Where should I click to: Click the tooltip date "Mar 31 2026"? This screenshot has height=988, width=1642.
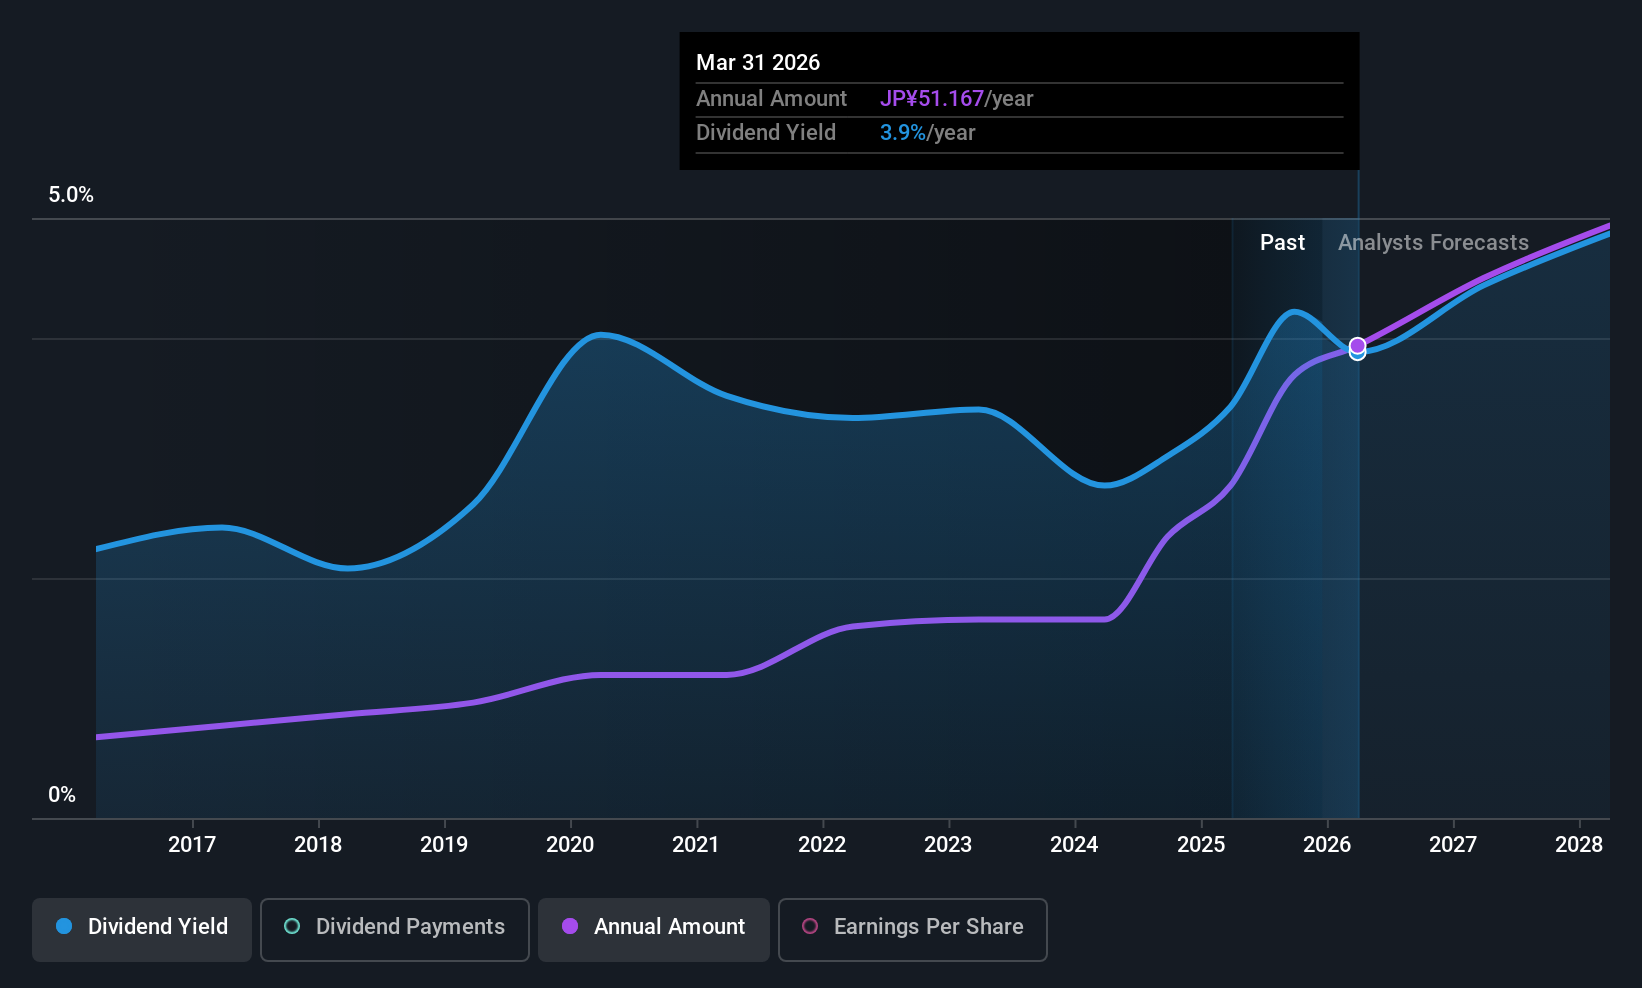(758, 63)
